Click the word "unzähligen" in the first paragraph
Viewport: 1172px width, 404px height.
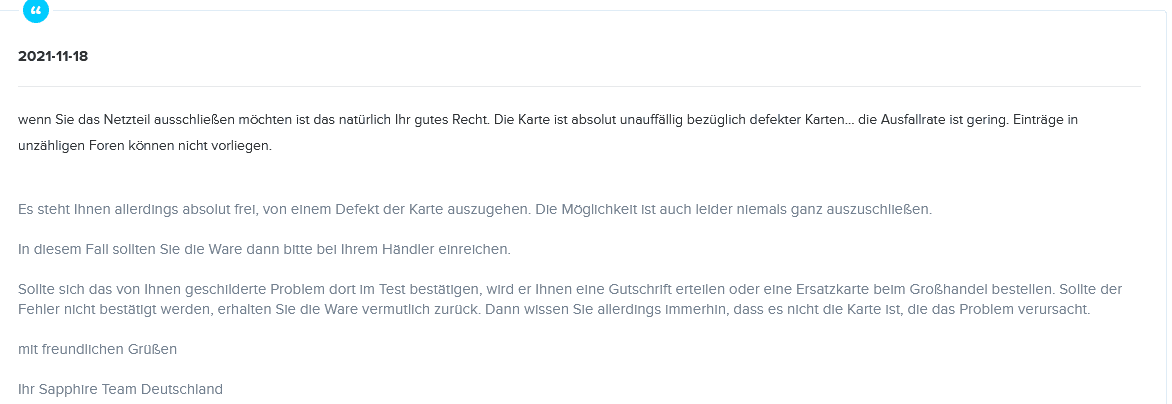pos(49,145)
